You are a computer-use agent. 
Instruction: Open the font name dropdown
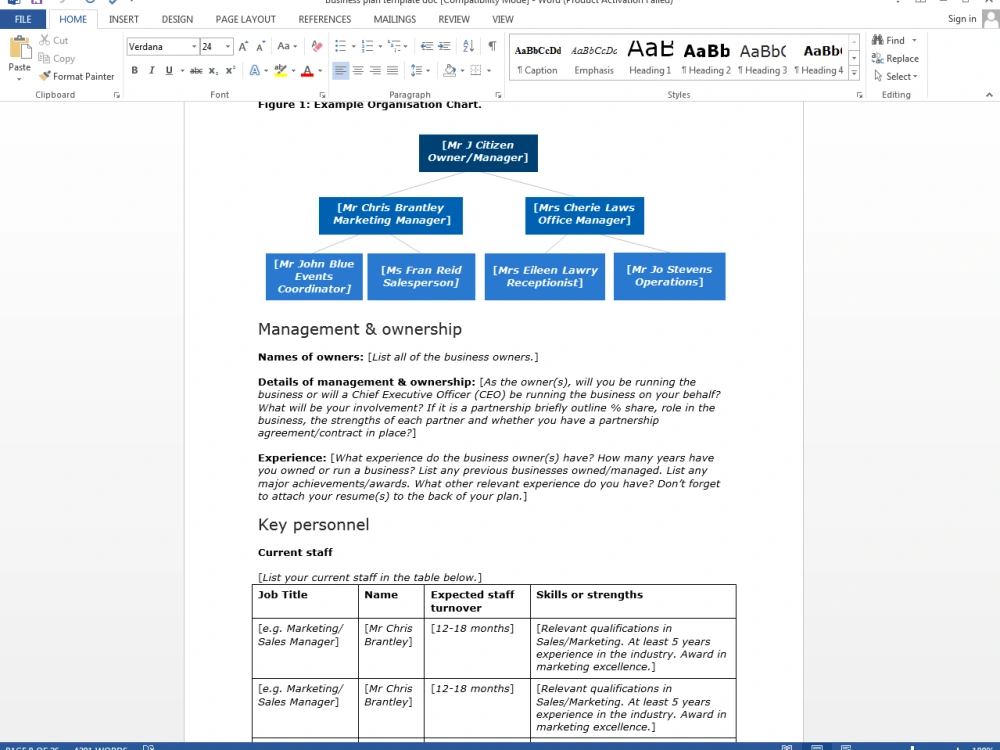(194, 47)
